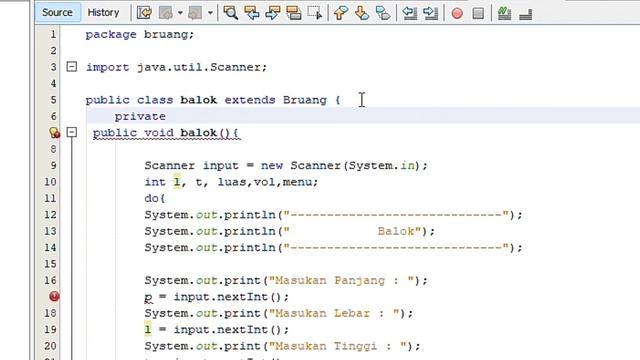Click line number 12 in the gutter
Image resolution: width=640 pixels, height=360 pixels.
(50, 214)
